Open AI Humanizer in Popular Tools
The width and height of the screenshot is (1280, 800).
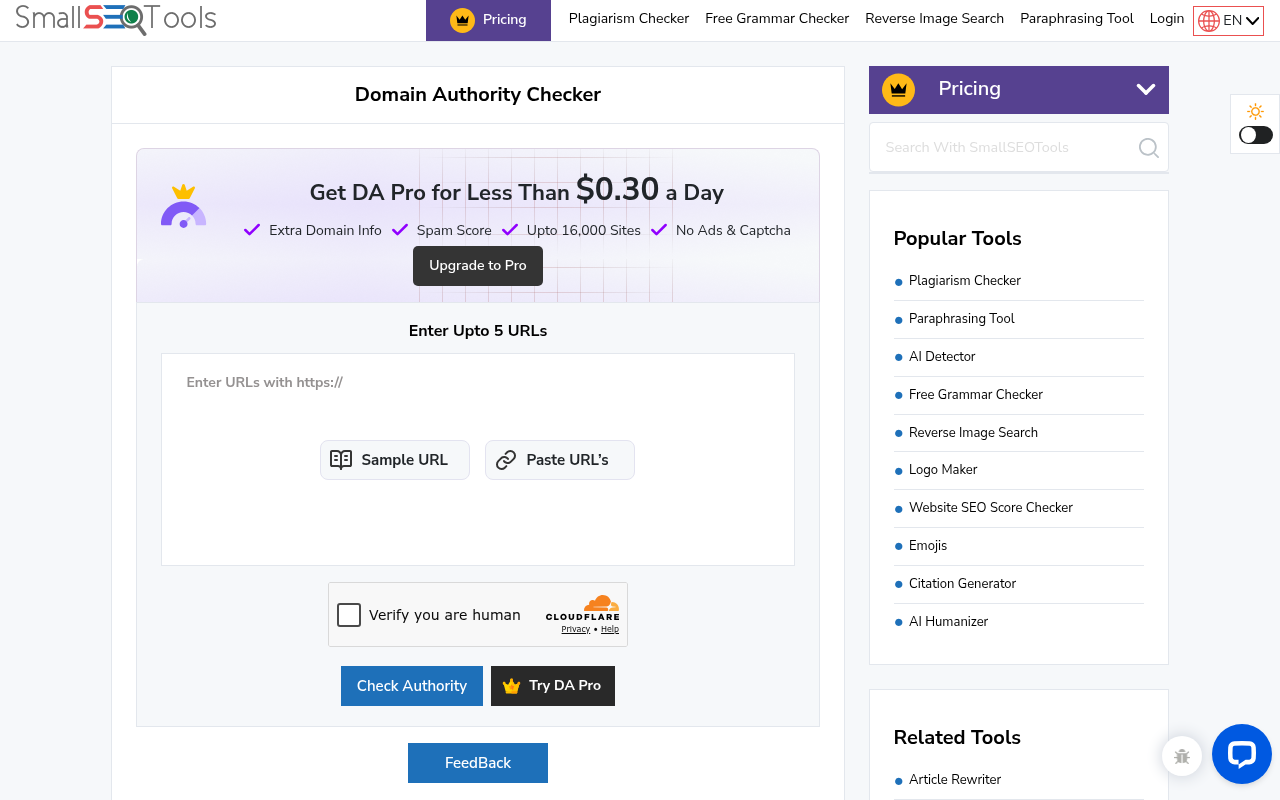click(948, 622)
